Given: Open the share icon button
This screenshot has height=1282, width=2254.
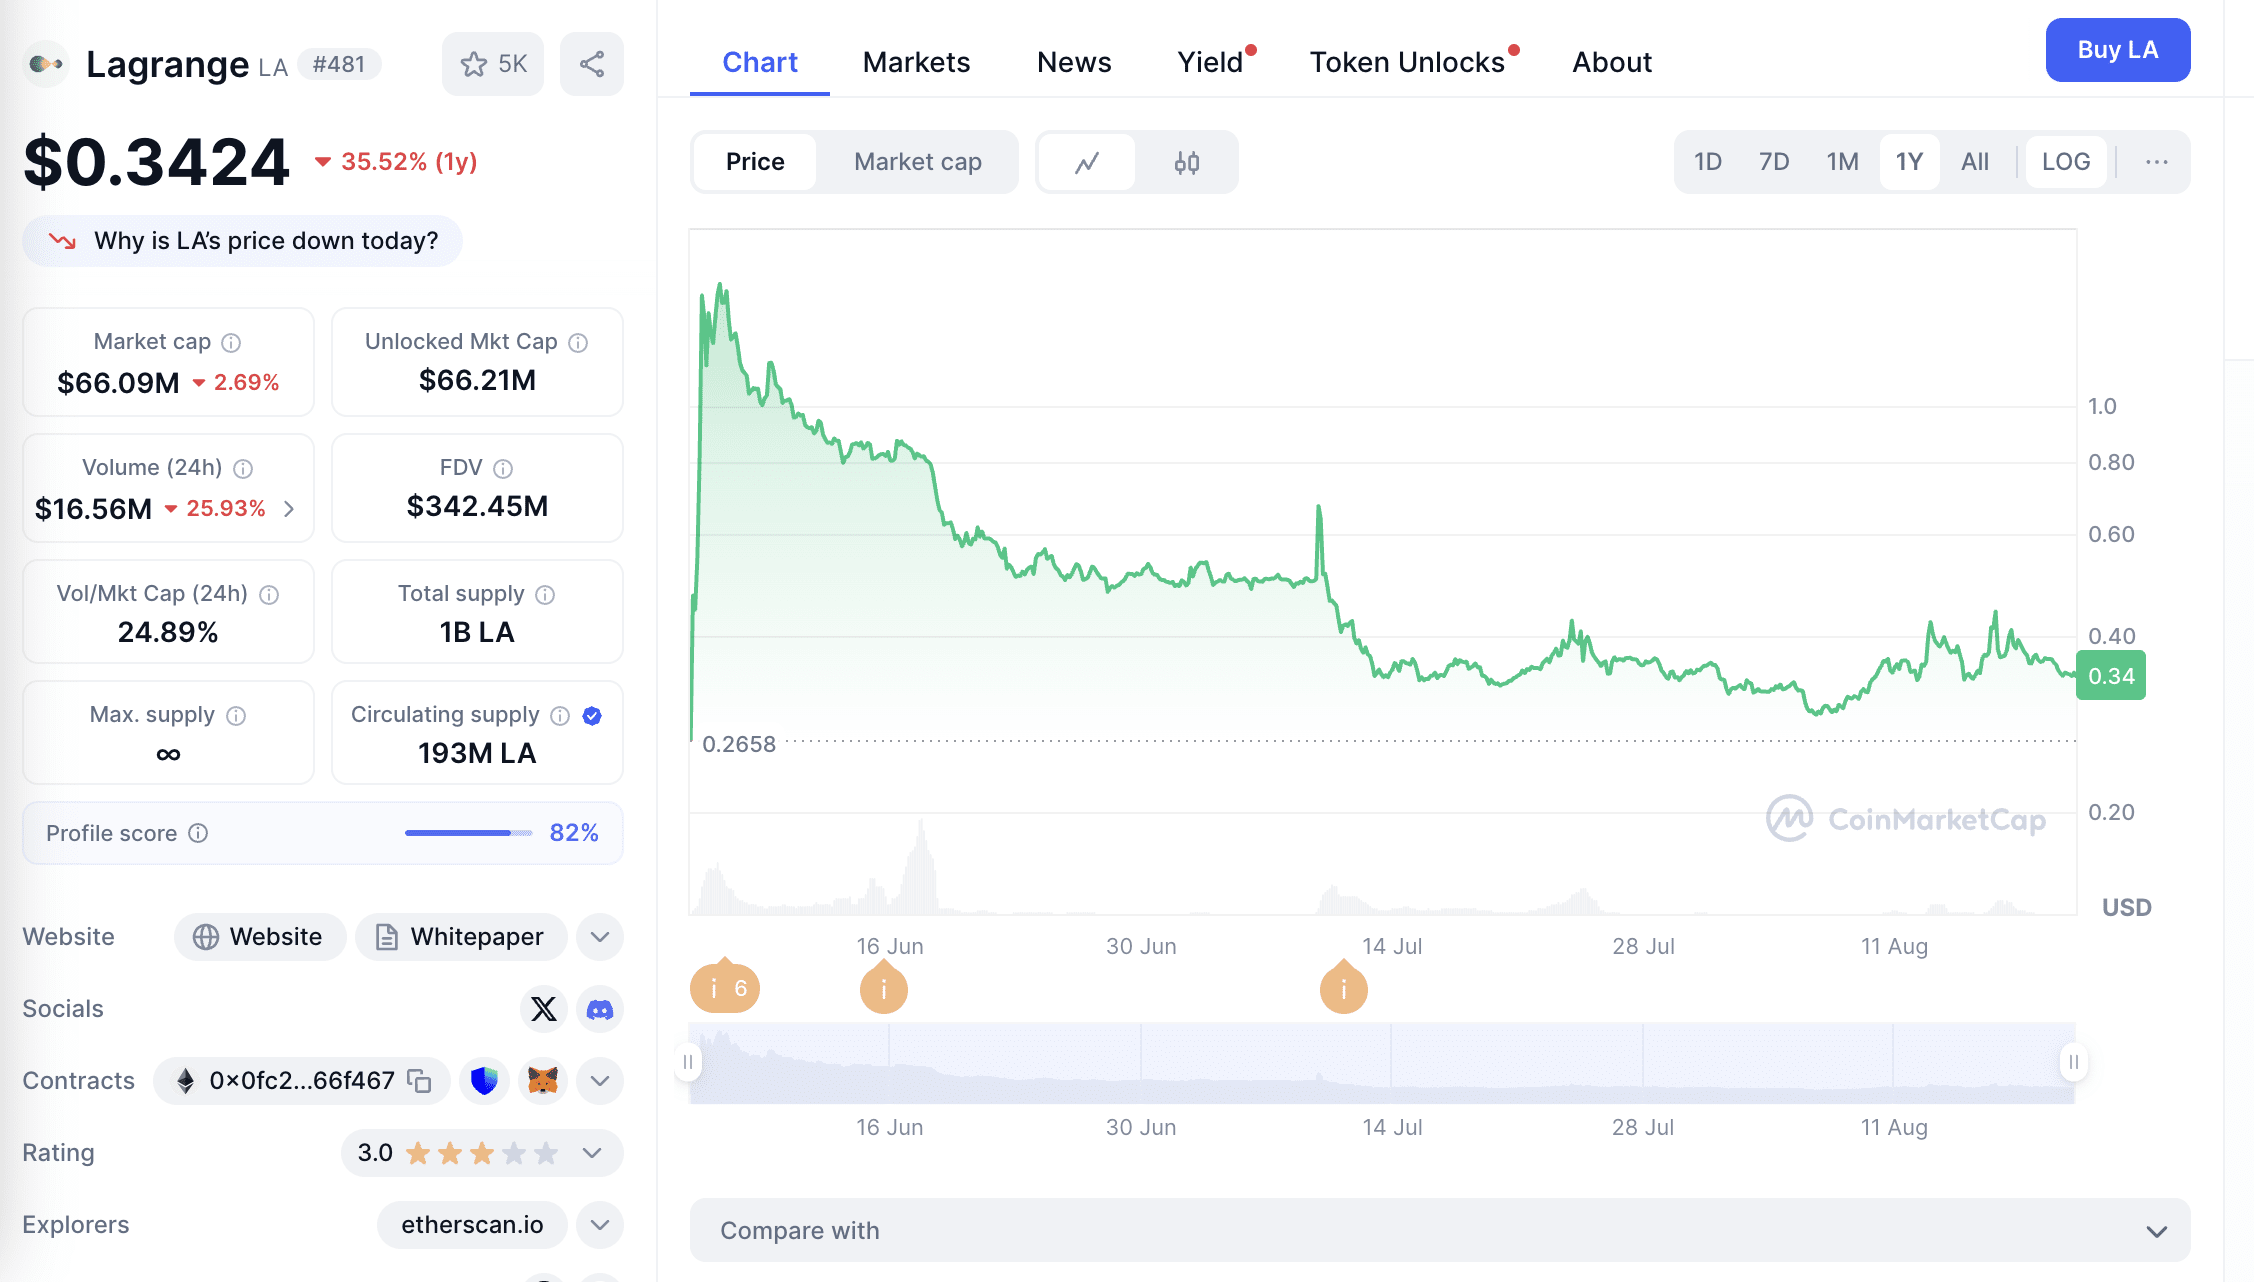Looking at the screenshot, I should pos(592,64).
